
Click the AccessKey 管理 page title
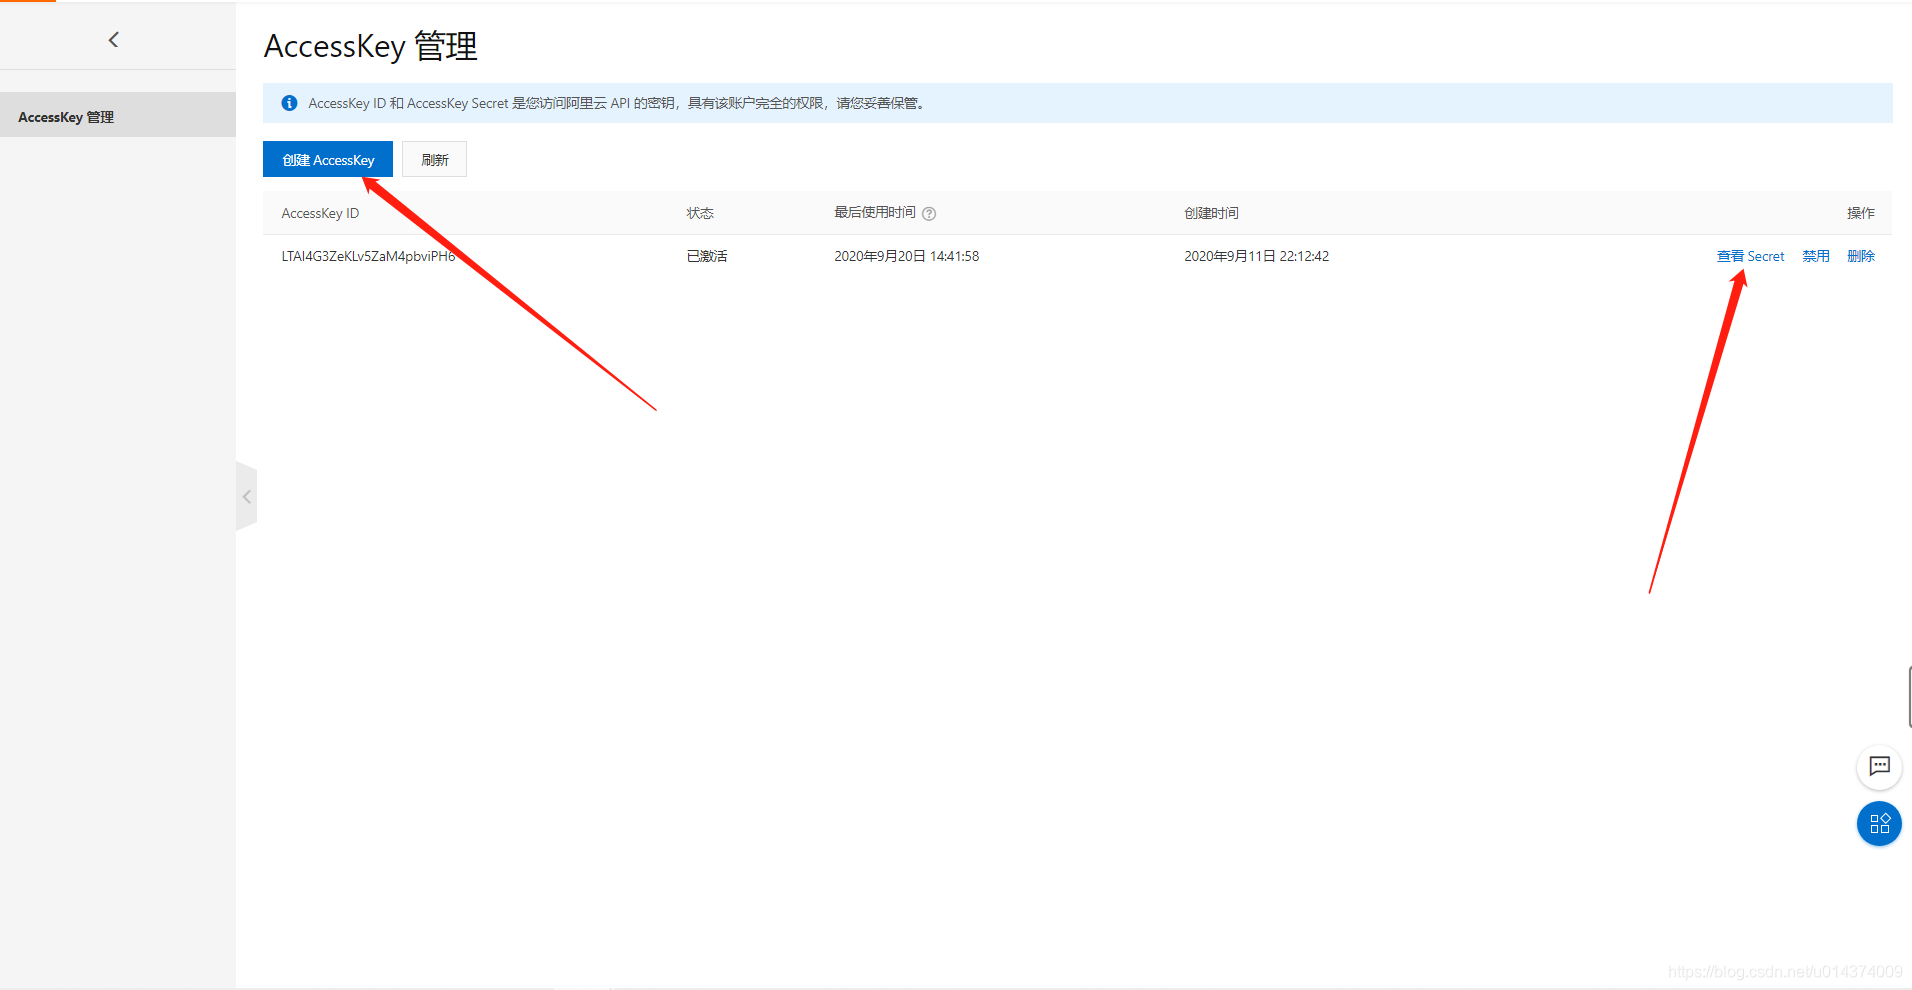coord(371,46)
